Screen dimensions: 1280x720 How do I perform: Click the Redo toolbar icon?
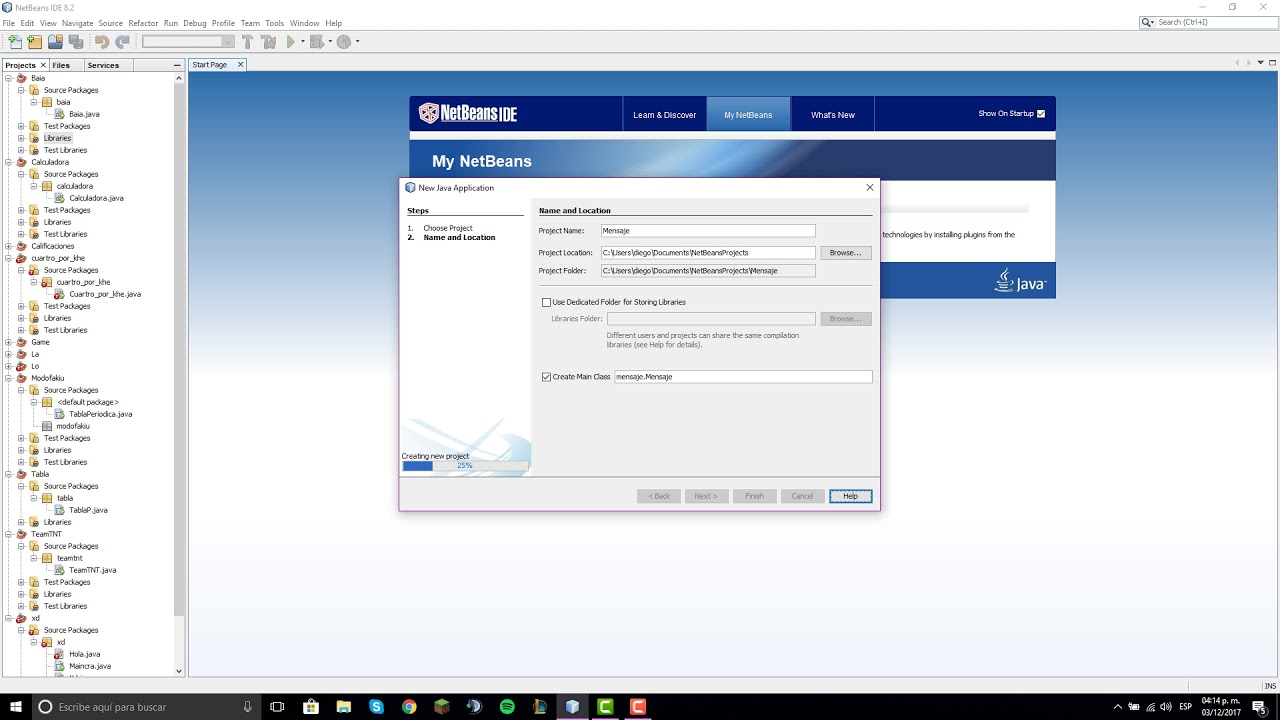[122, 42]
